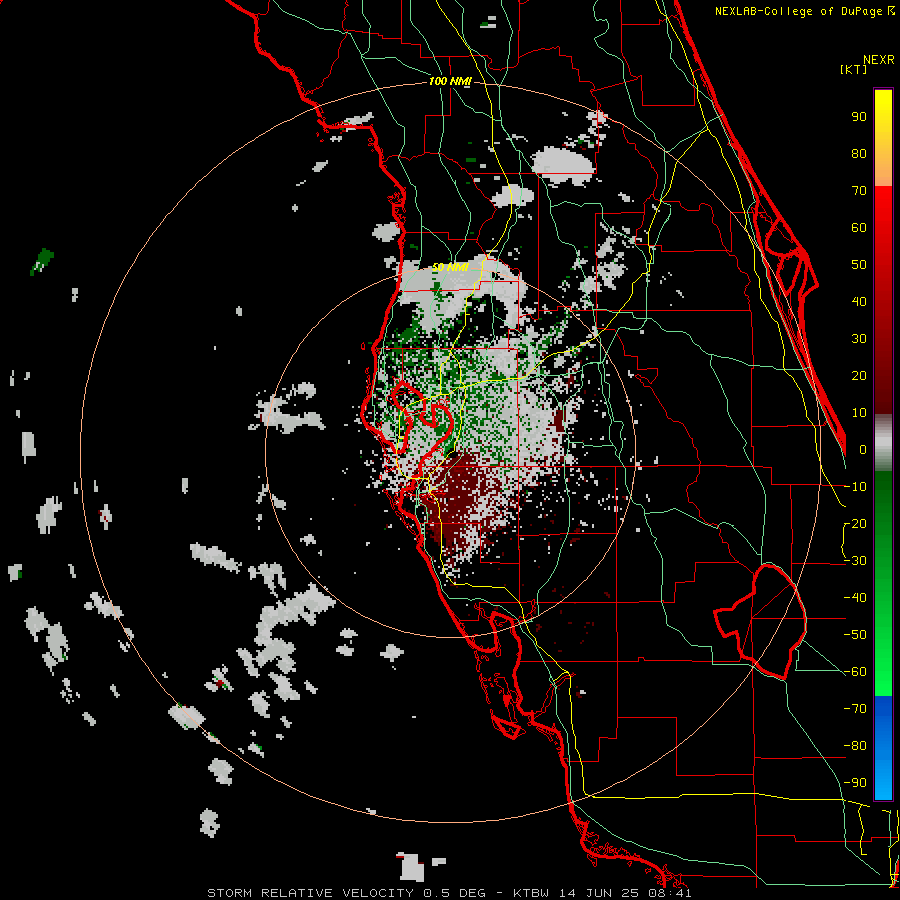The width and height of the screenshot is (900, 900).
Task: Click the [KT] units label
Action: pos(854,69)
